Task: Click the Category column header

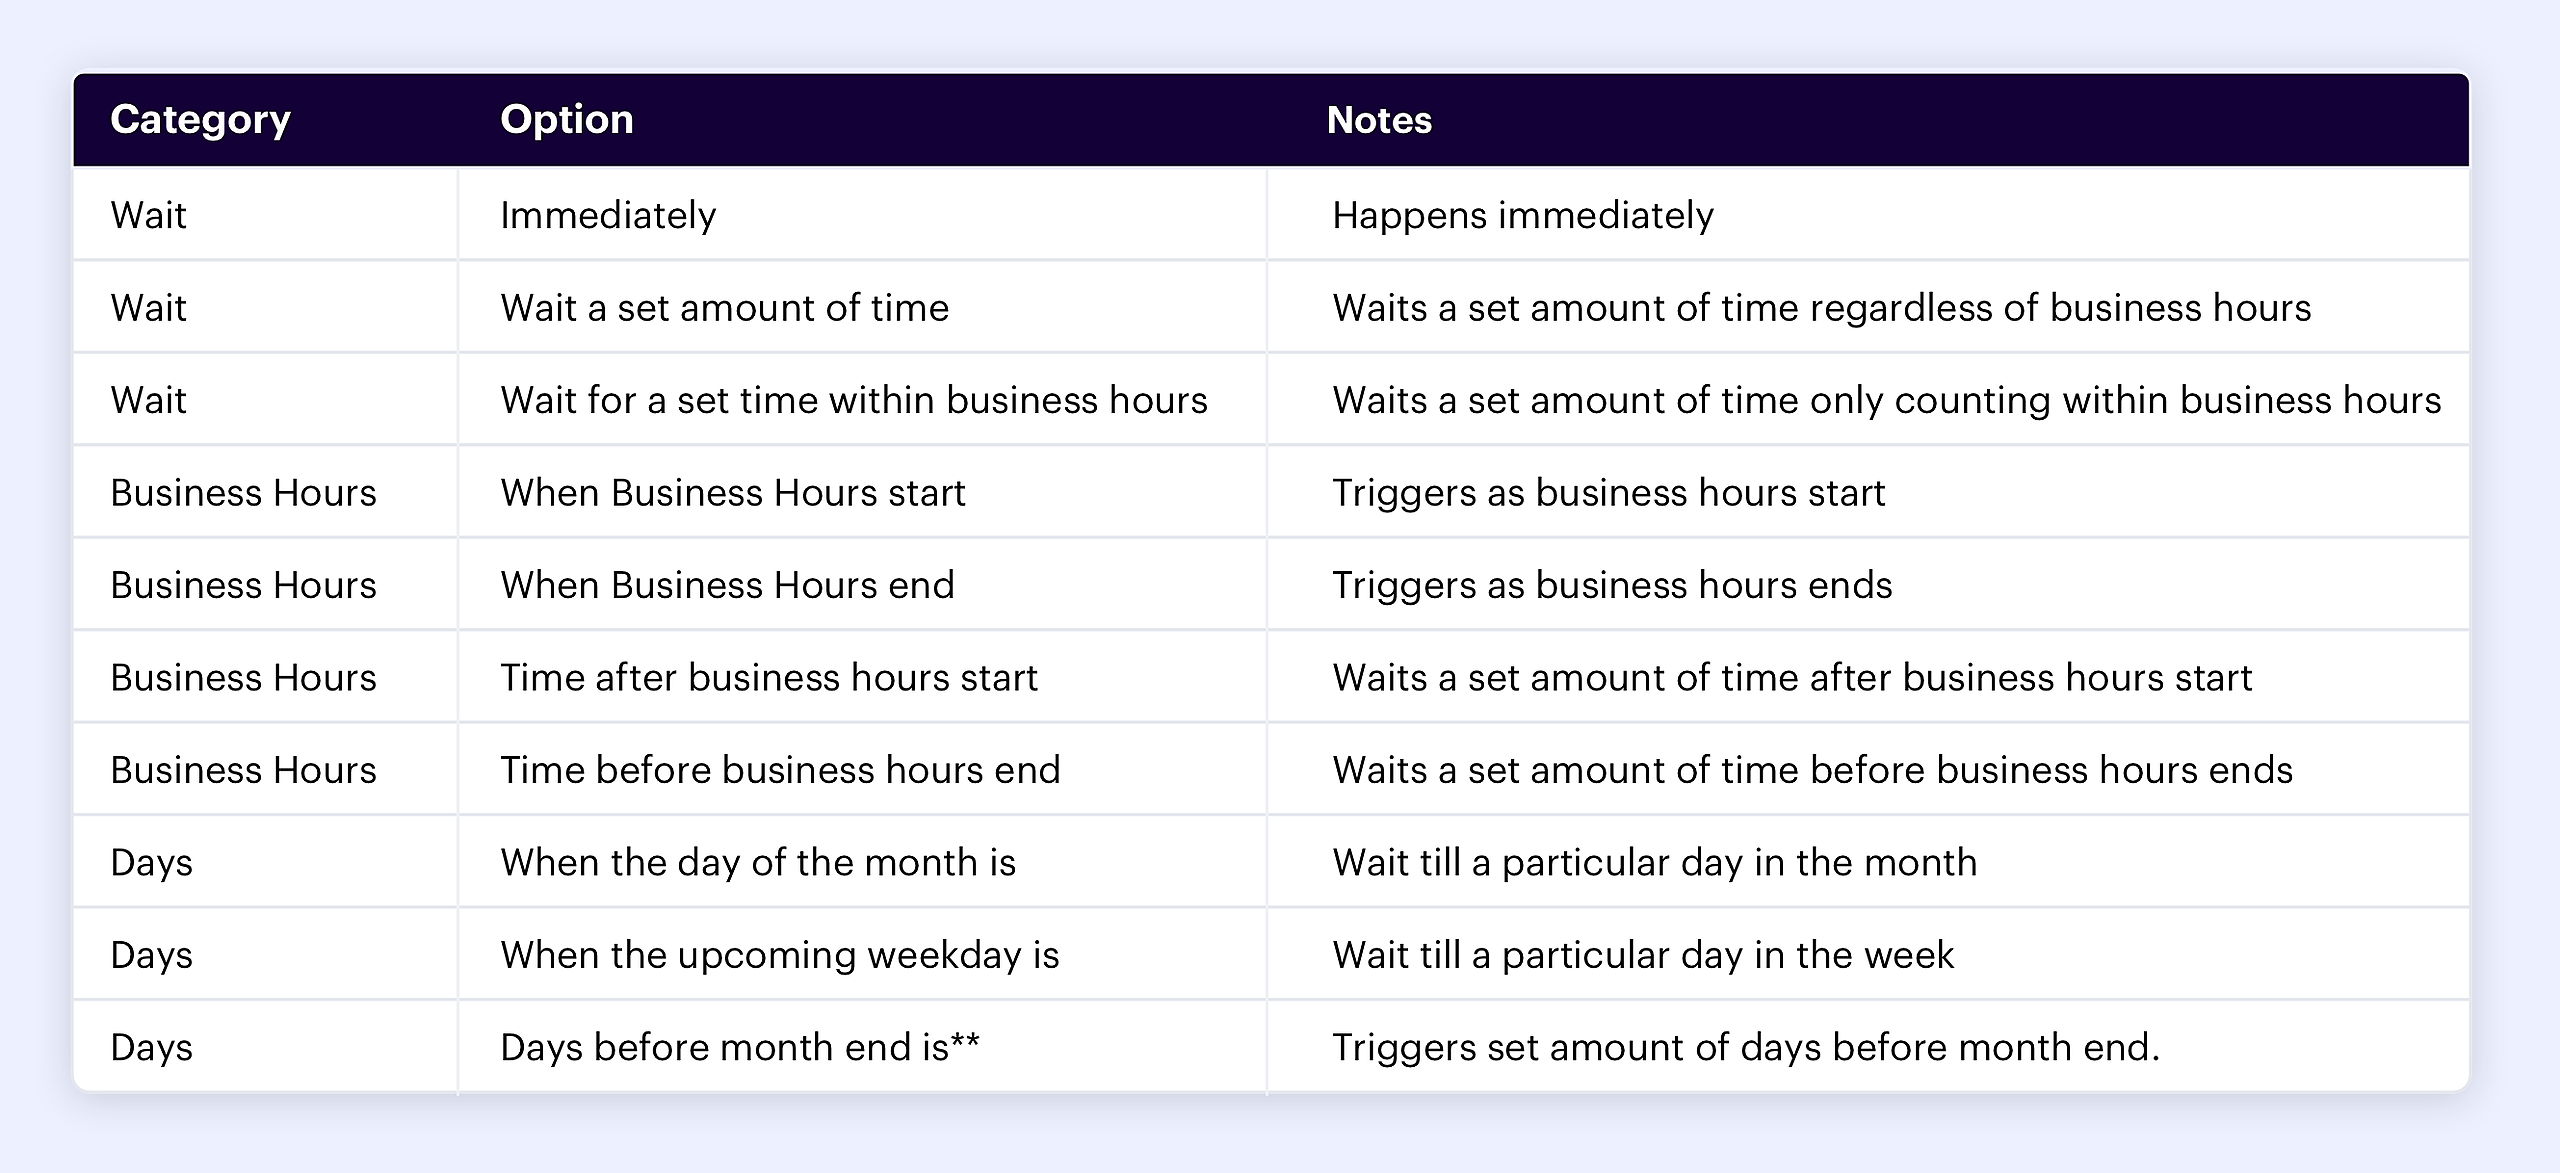Action: 200,120
